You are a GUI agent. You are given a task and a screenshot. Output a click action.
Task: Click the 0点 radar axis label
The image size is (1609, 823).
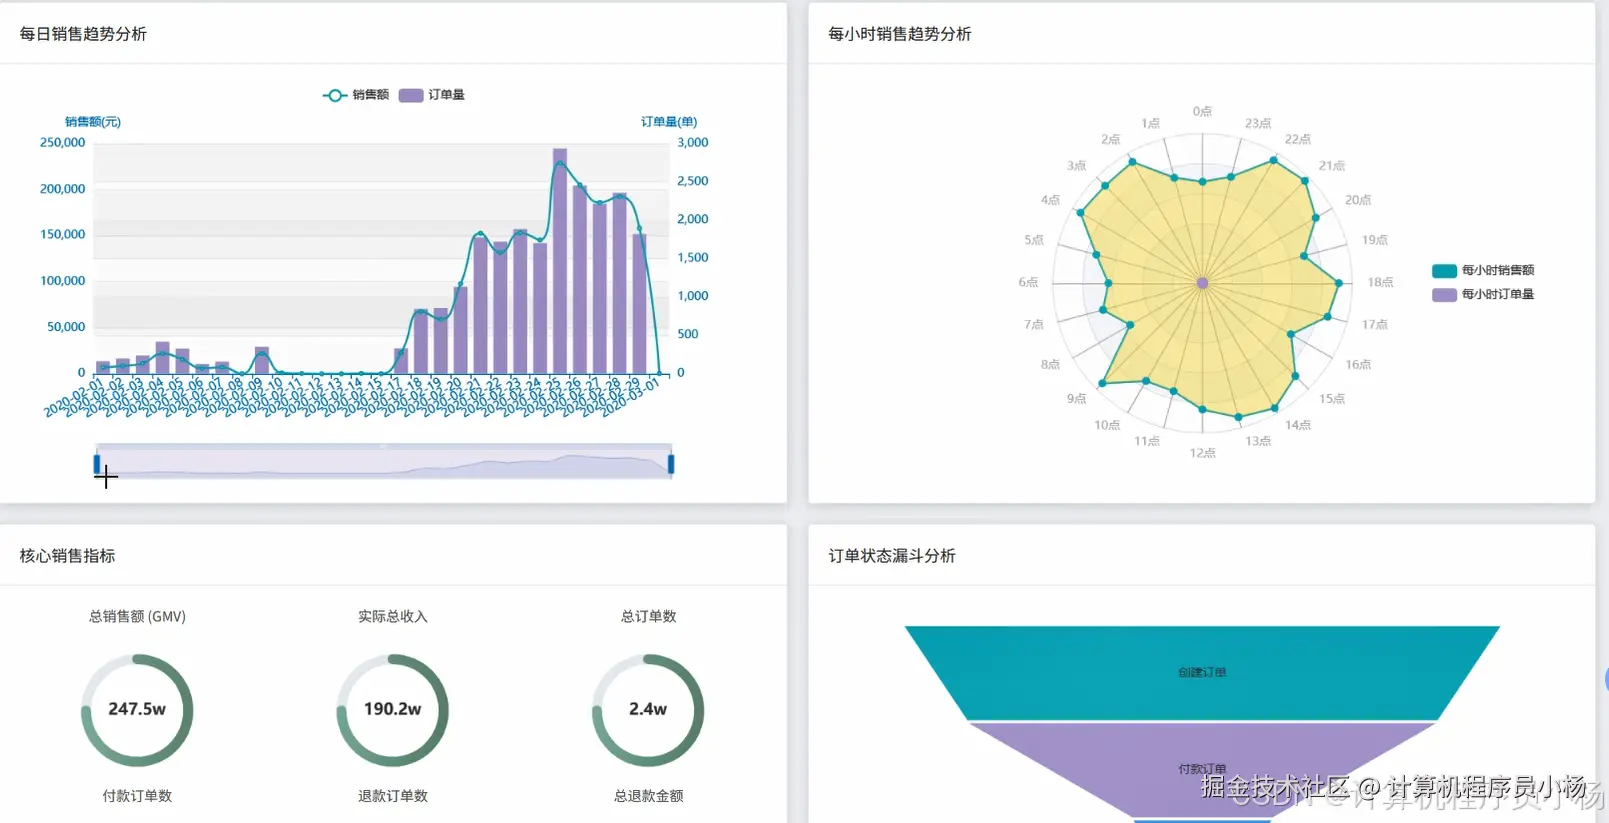(1202, 112)
